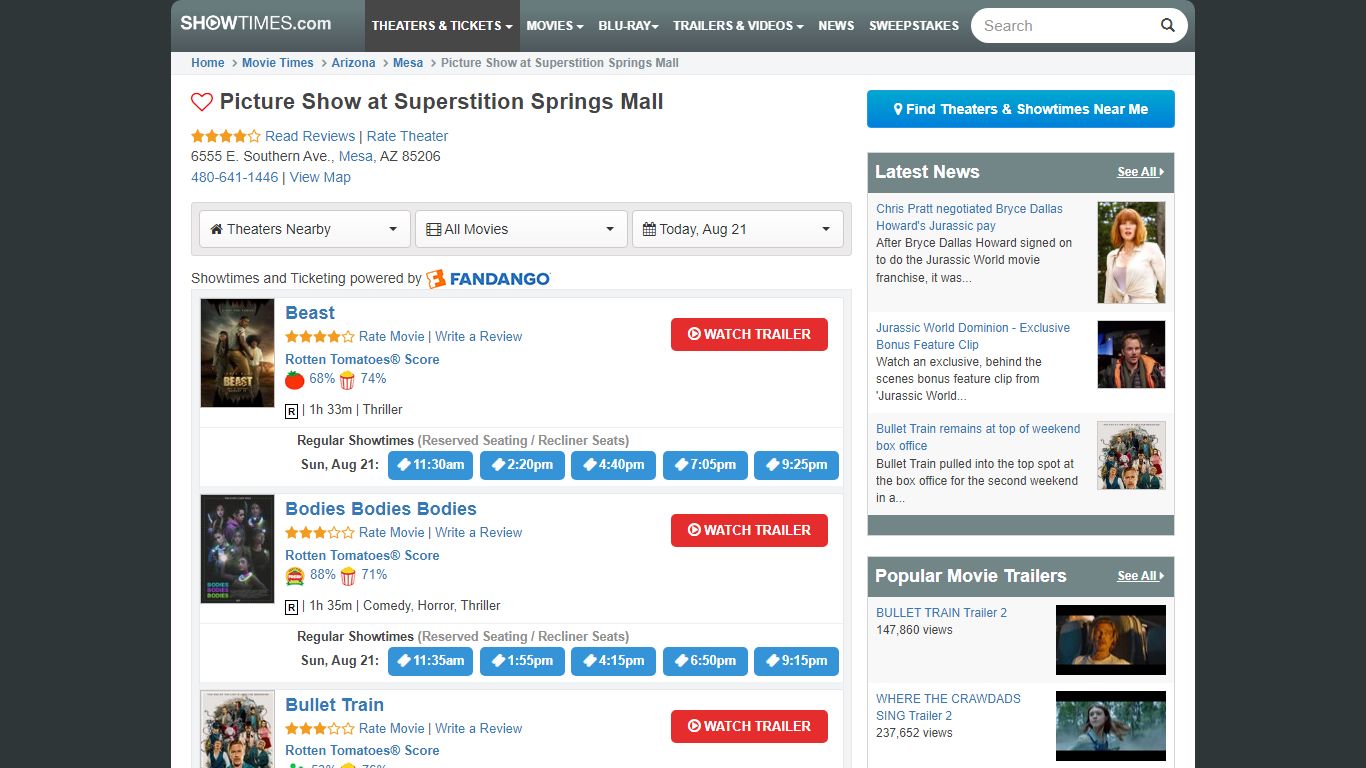Select Beast 2:20pm showtime
The width and height of the screenshot is (1366, 768).
coord(522,465)
